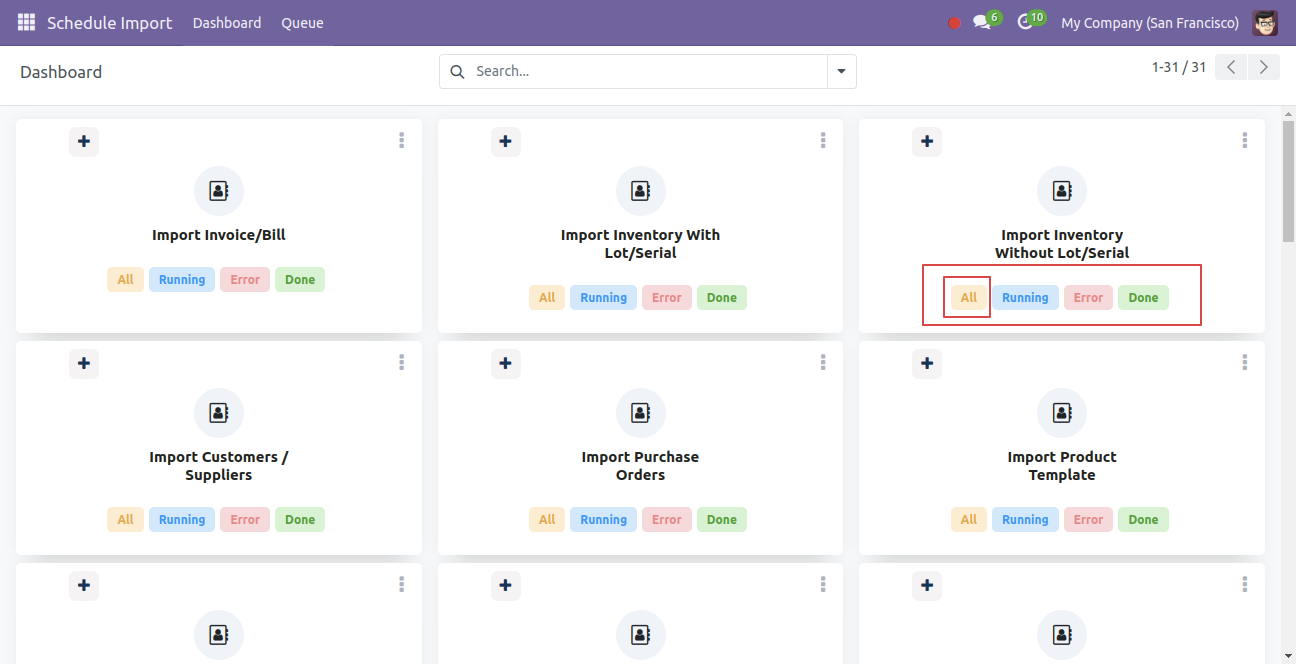Open the apps grid menu icon

26,22
